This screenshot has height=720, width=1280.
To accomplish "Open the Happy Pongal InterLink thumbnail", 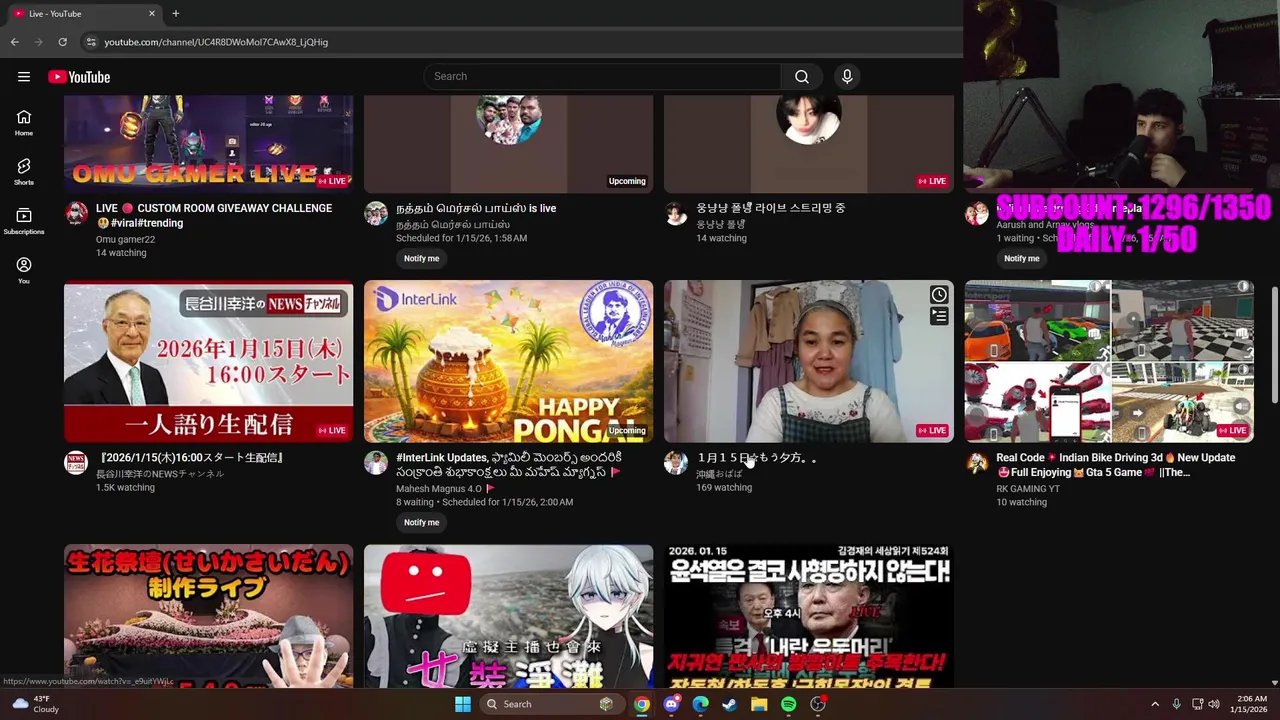I will click(508, 362).
